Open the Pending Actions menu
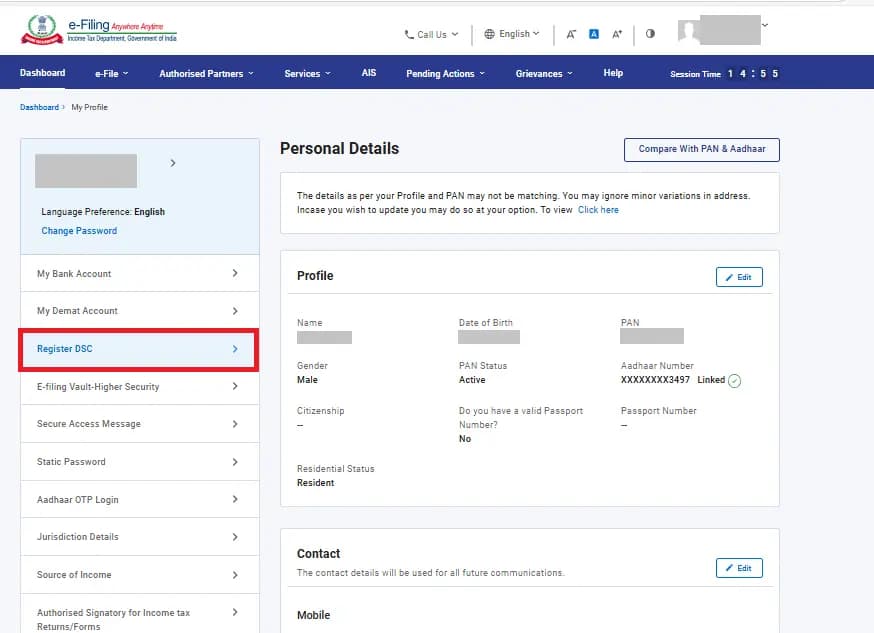Image resolution: width=874 pixels, height=633 pixels. 444,72
